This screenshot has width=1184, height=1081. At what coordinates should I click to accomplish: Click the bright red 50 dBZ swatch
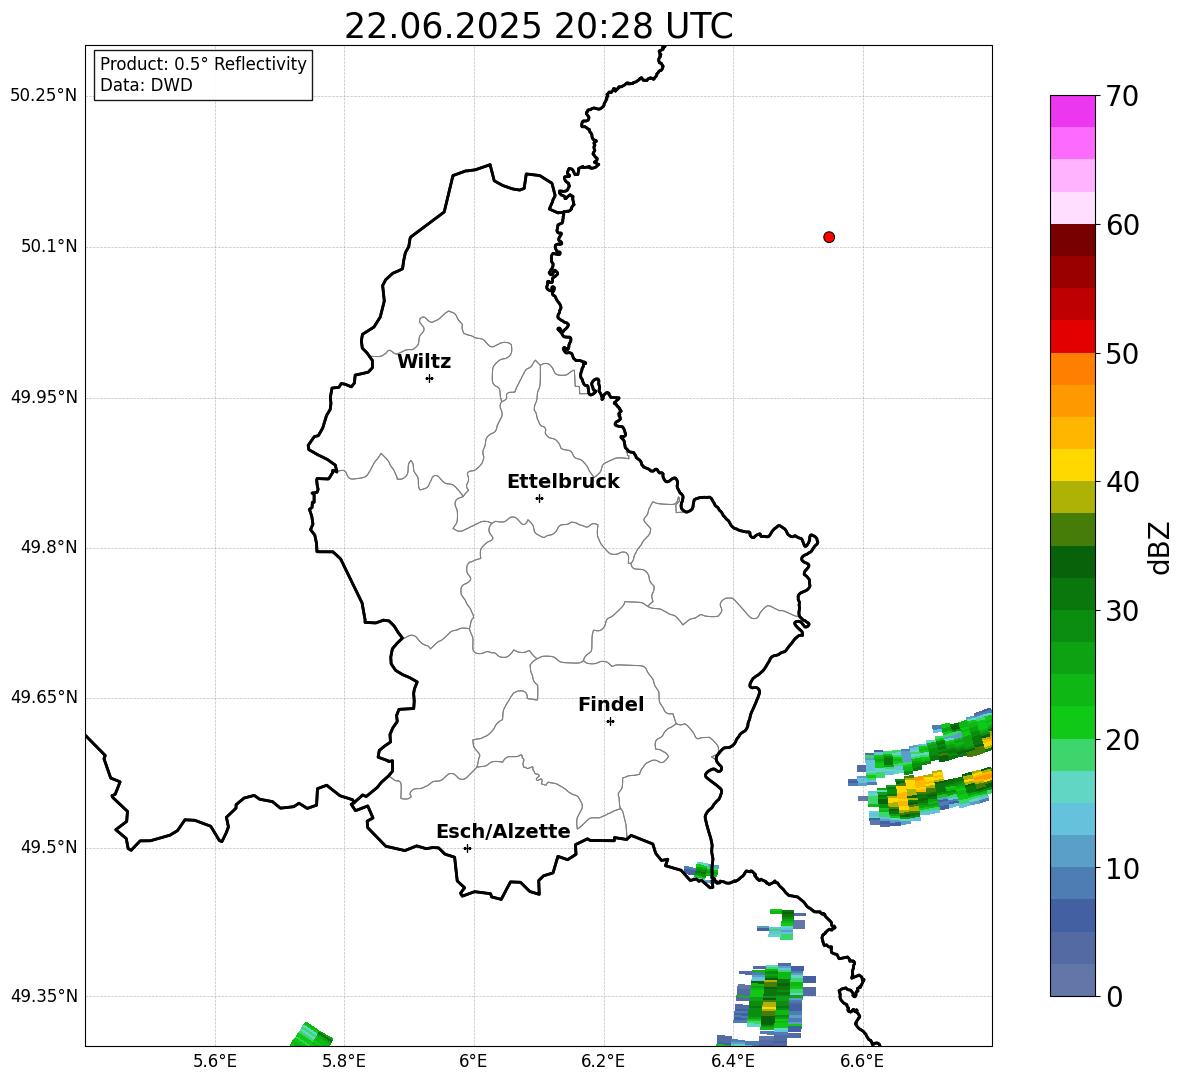pos(1073,337)
